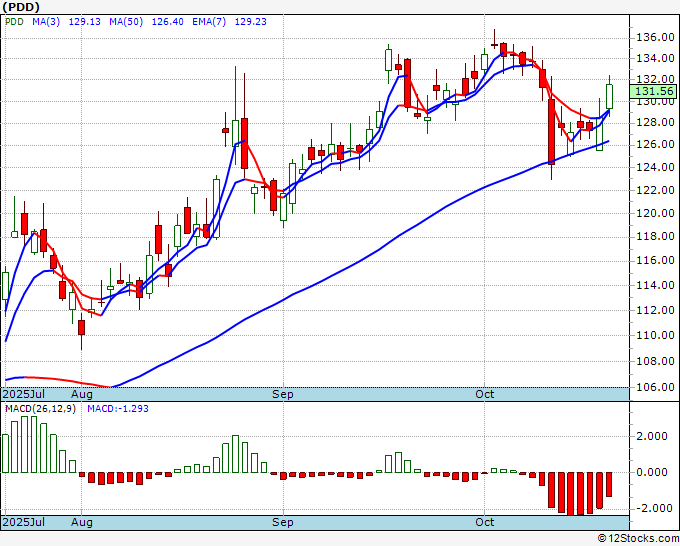The height and width of the screenshot is (546, 680).
Task: Click the 124.00 price axis label
Action: click(x=655, y=167)
